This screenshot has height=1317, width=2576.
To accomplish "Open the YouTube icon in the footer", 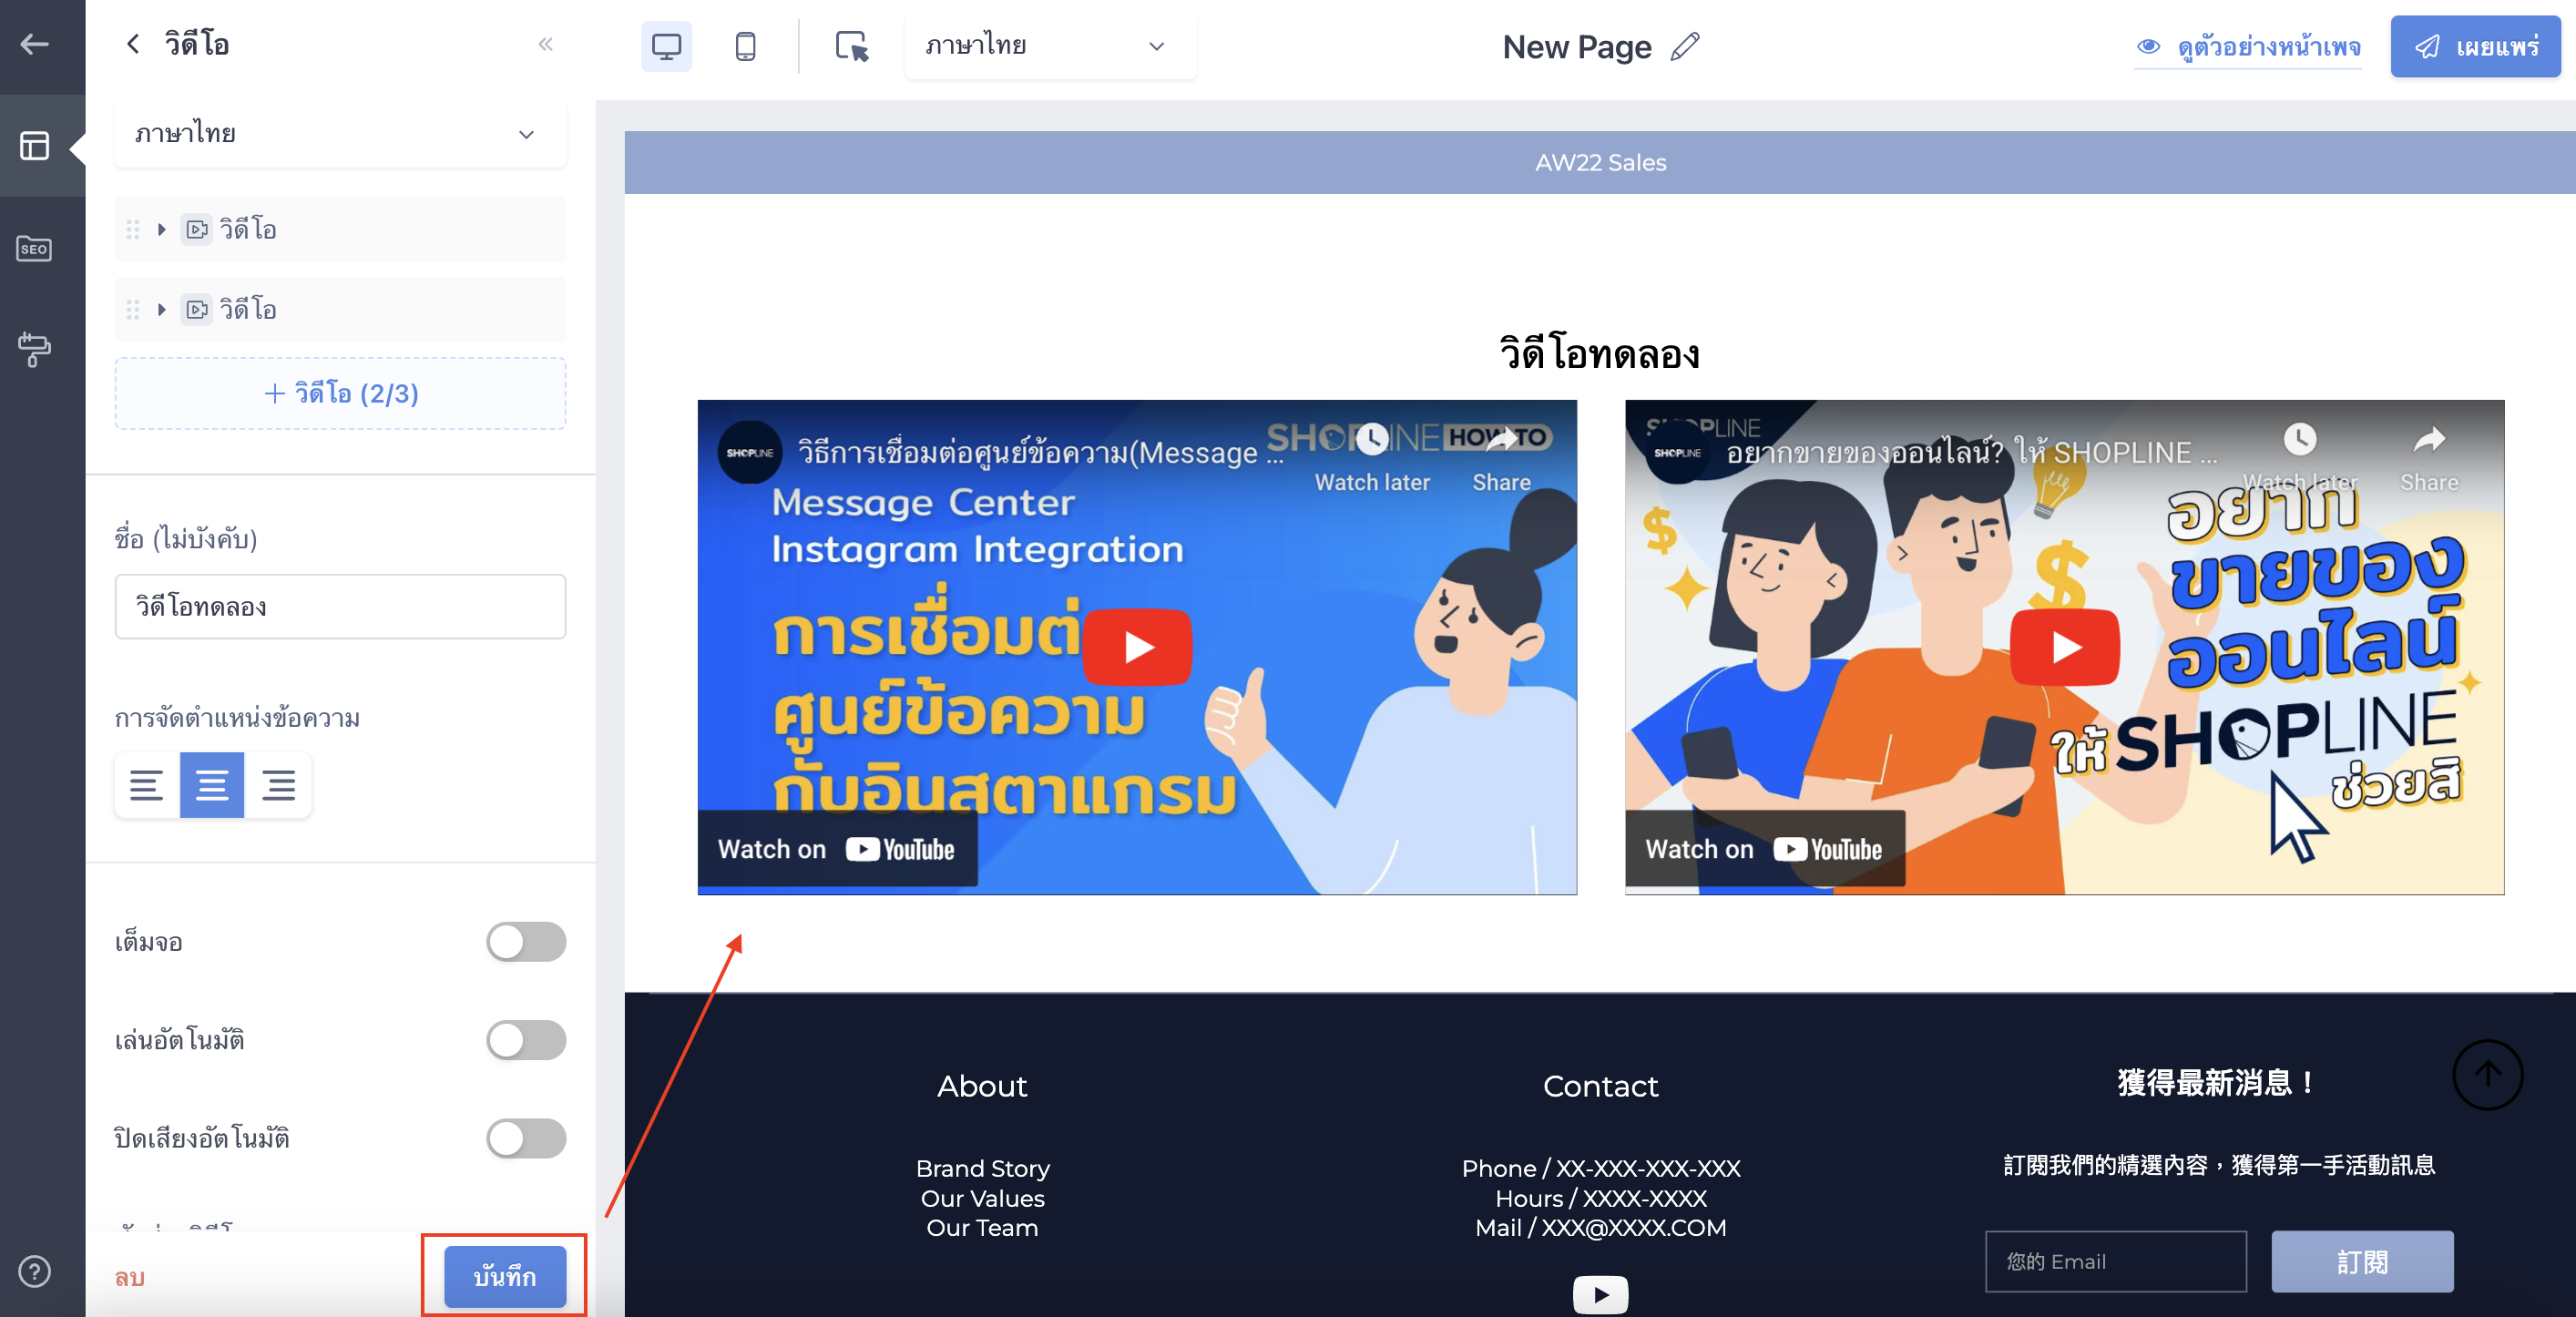I will tap(1600, 1294).
